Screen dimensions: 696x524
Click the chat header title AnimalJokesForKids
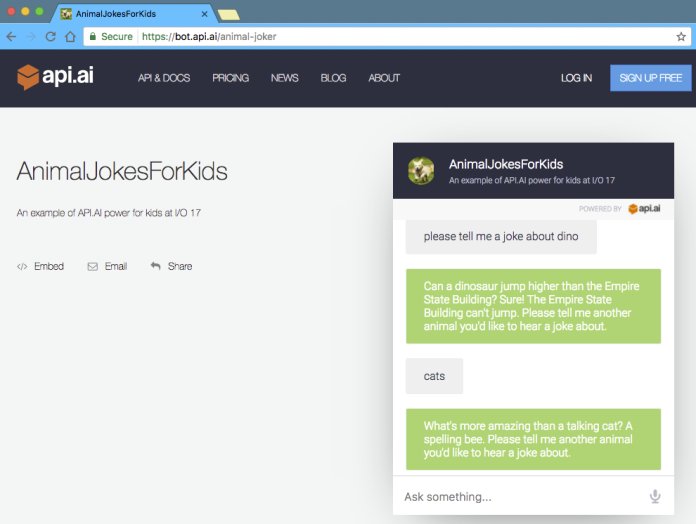click(x=506, y=165)
